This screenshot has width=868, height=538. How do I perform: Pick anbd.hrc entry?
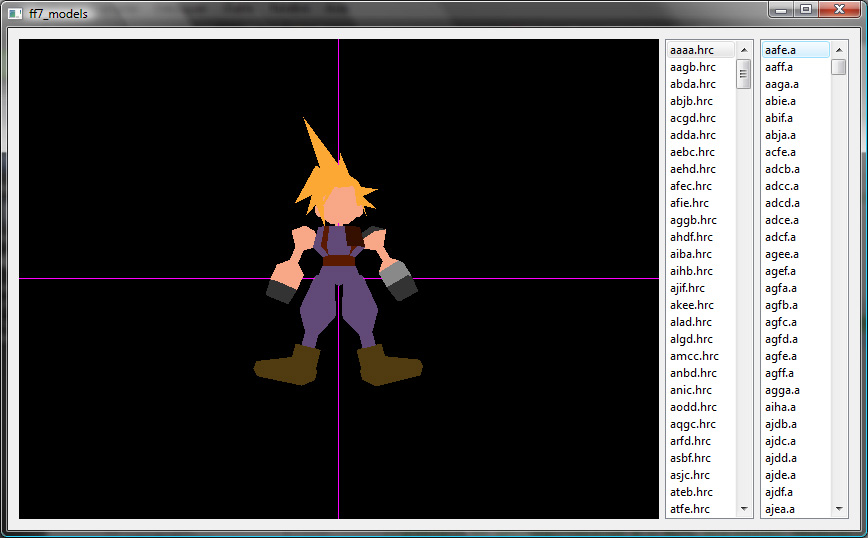[x=701, y=373]
